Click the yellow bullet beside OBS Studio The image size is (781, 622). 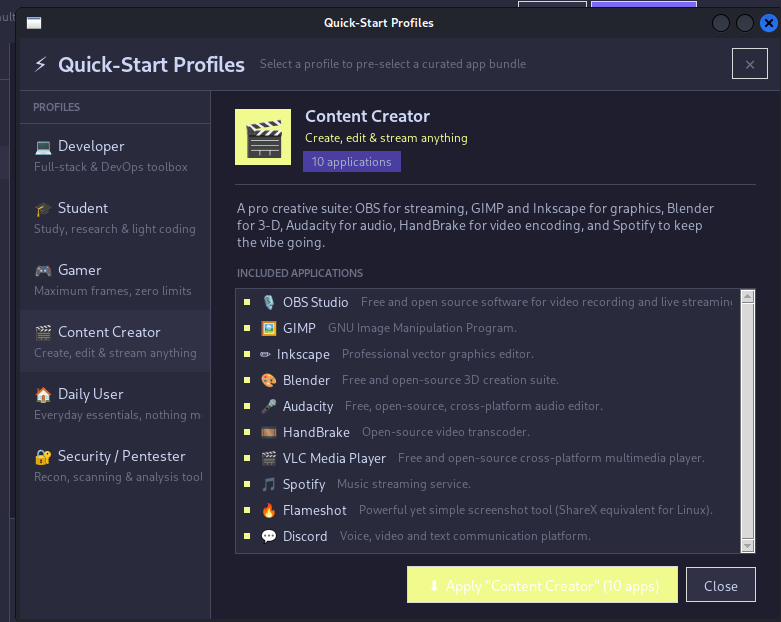[x=247, y=302]
